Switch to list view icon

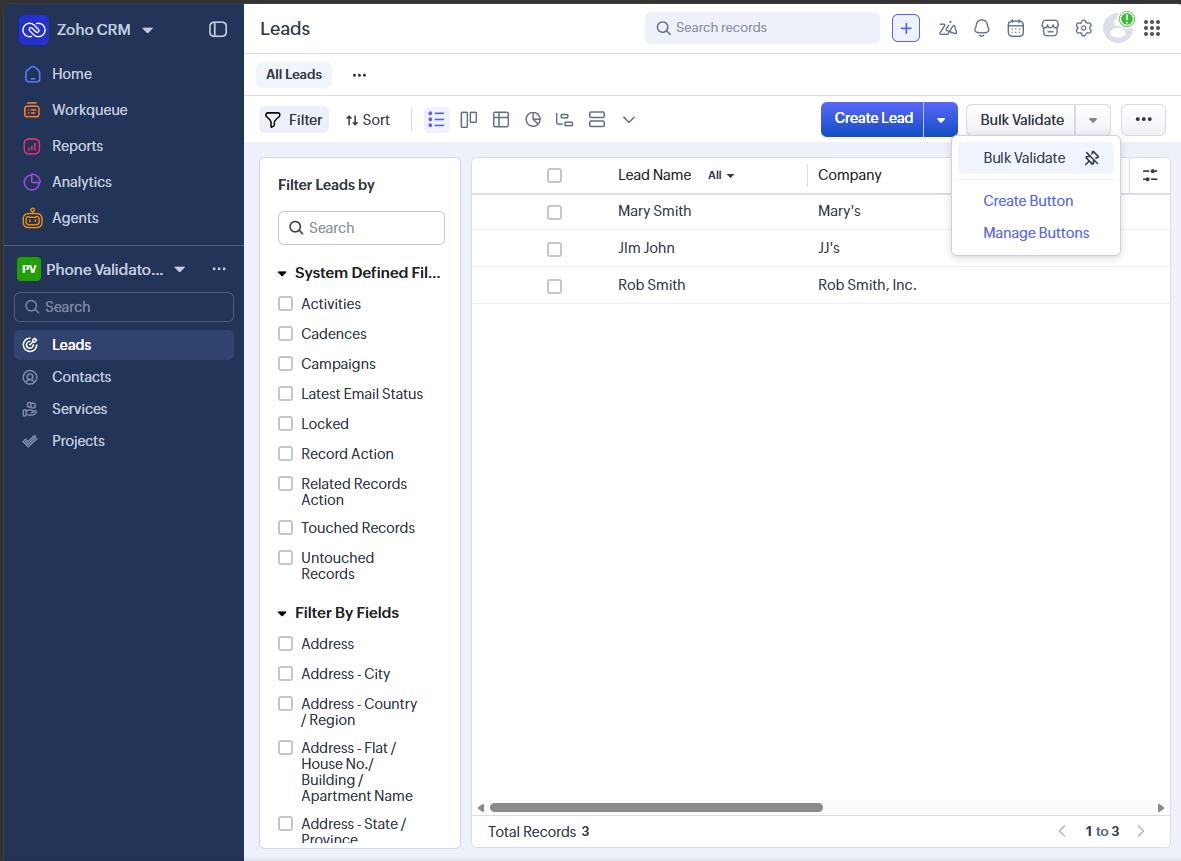click(436, 120)
